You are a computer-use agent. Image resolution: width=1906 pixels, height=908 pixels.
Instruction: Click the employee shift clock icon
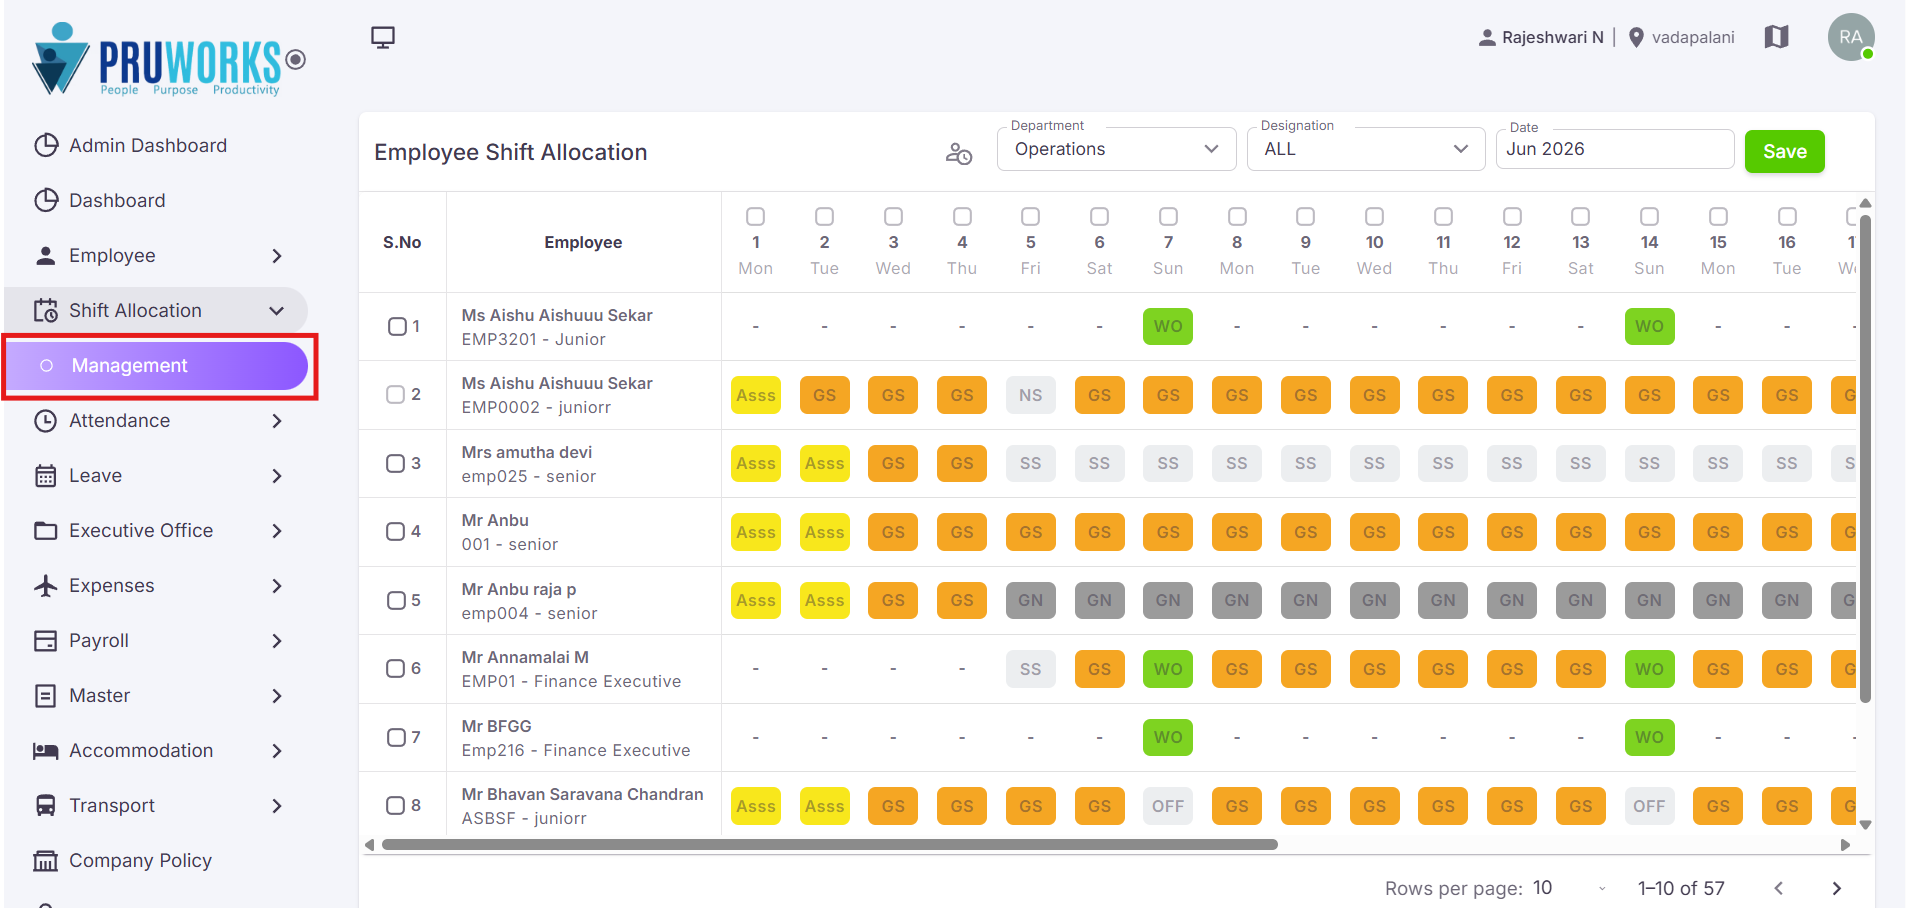coord(959,153)
